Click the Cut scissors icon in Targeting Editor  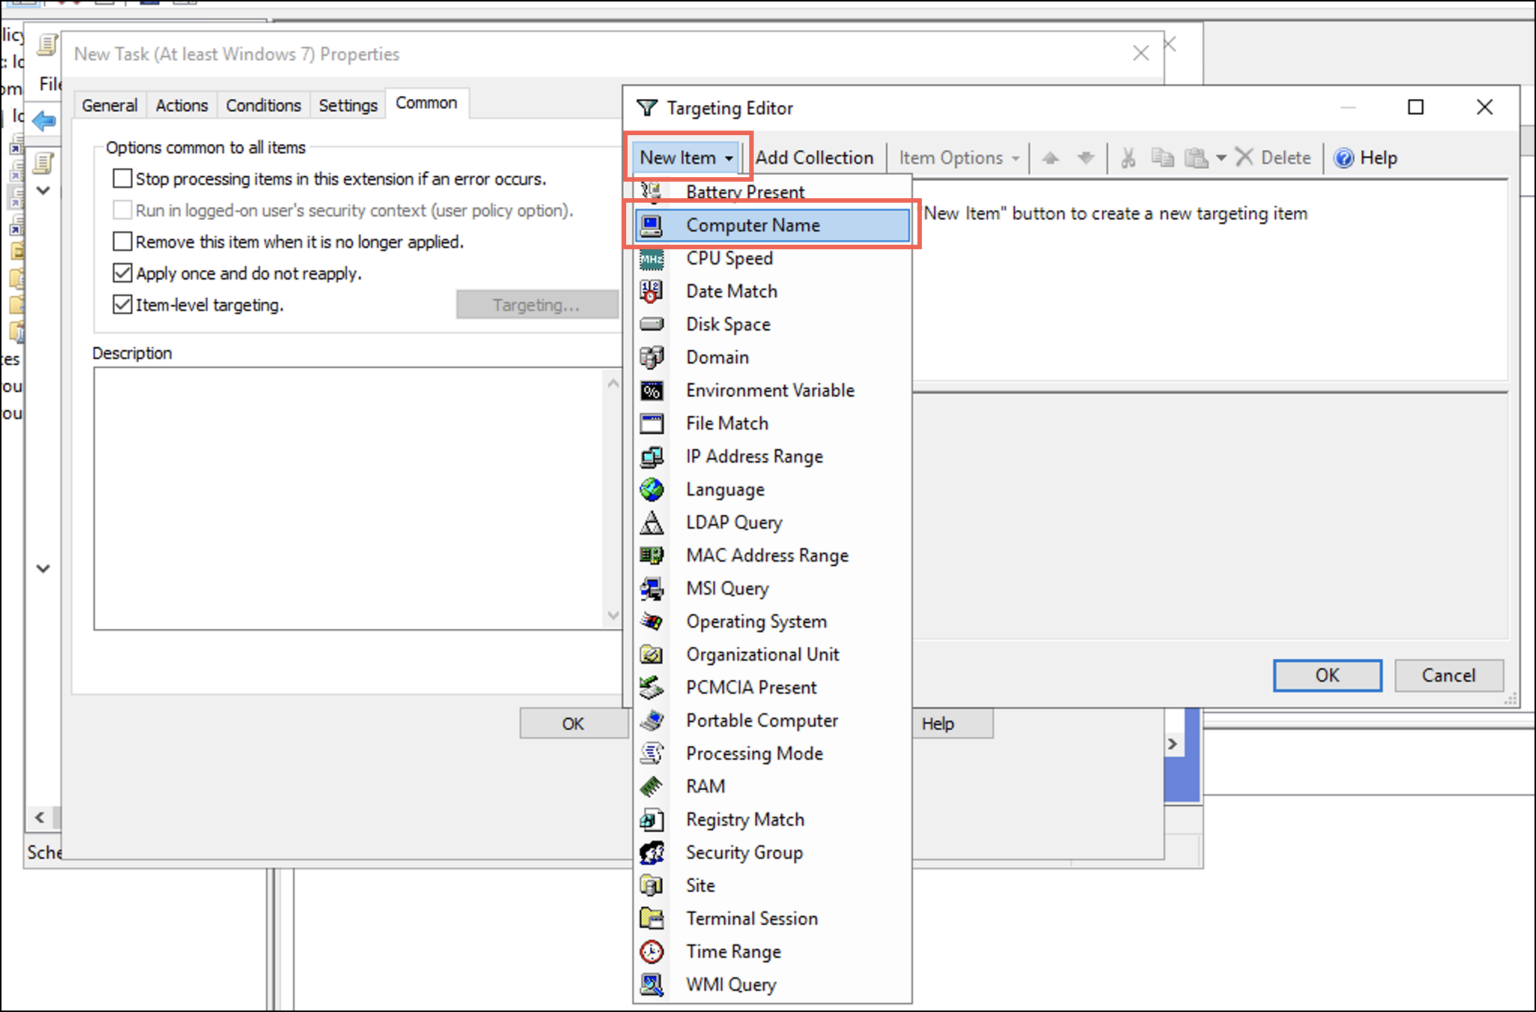coord(1128,157)
